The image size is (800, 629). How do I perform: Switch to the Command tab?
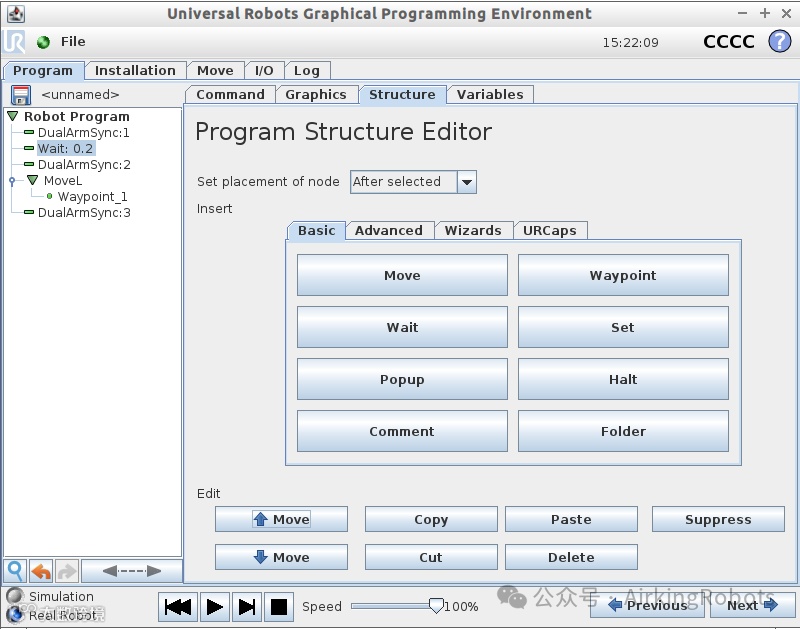tap(230, 94)
